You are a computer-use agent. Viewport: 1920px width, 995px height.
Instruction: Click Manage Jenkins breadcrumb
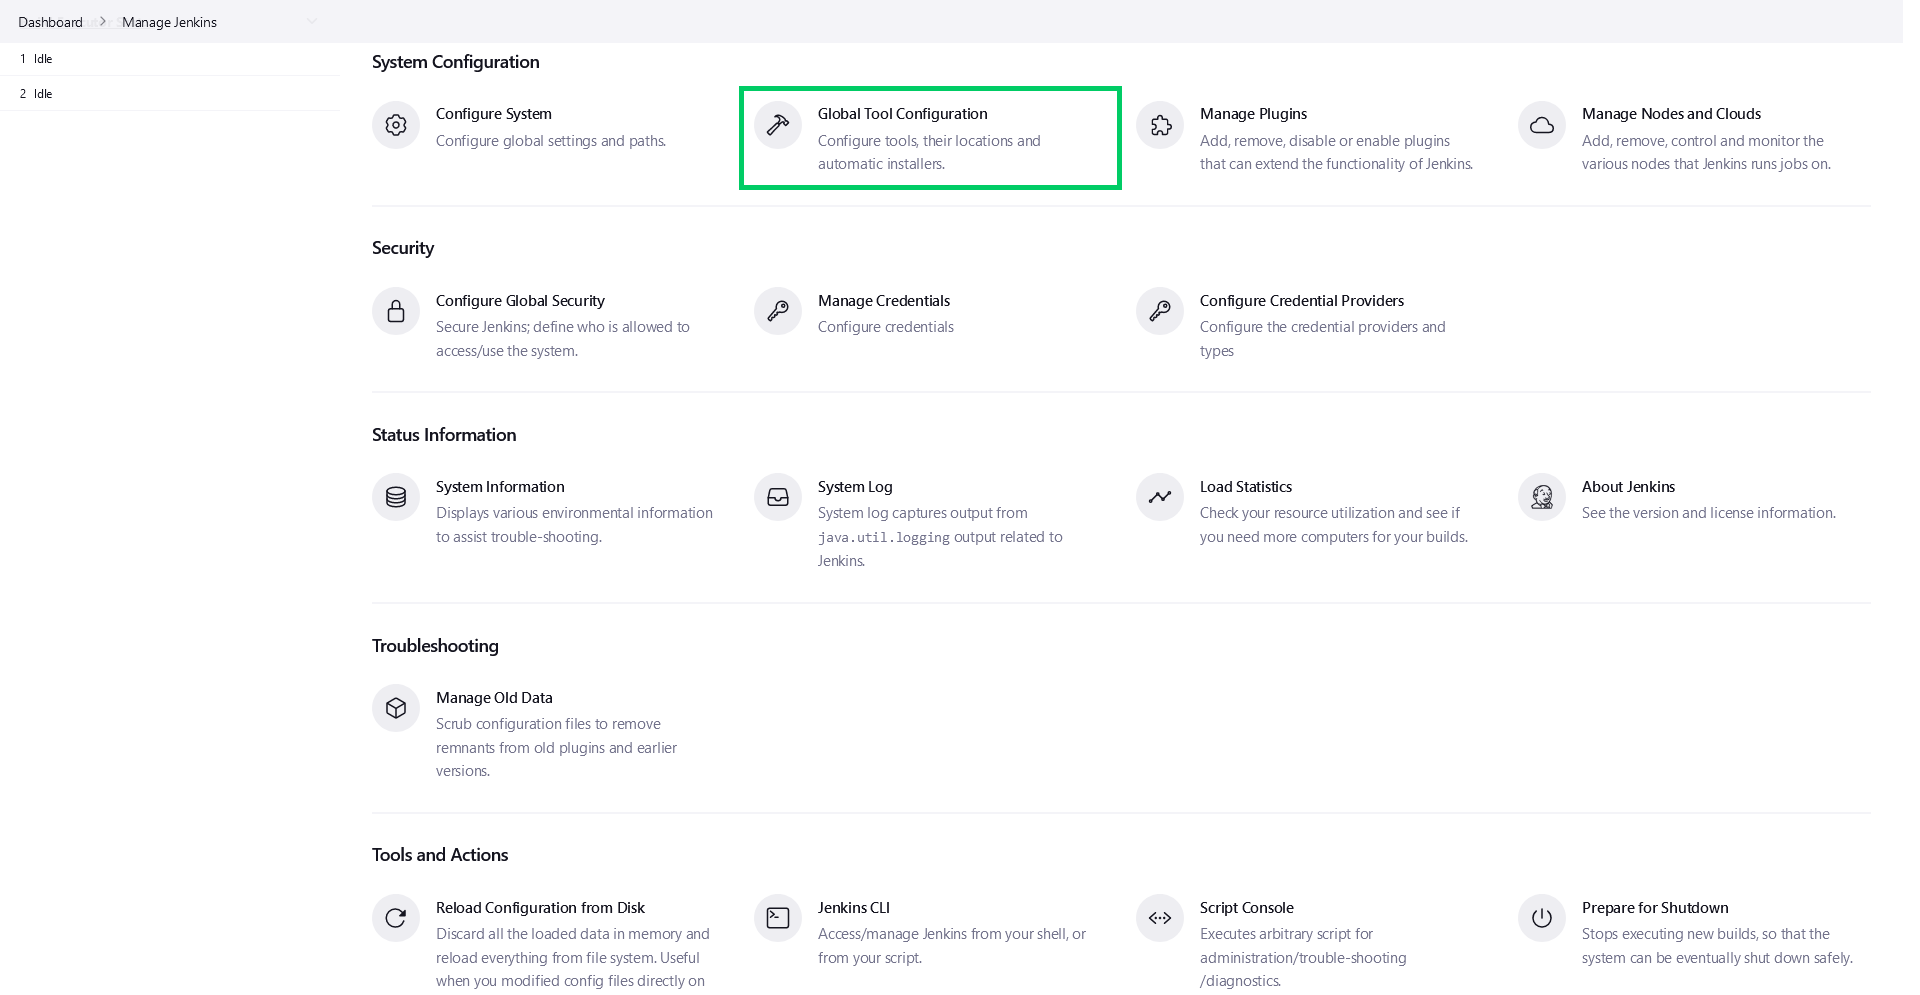point(169,22)
